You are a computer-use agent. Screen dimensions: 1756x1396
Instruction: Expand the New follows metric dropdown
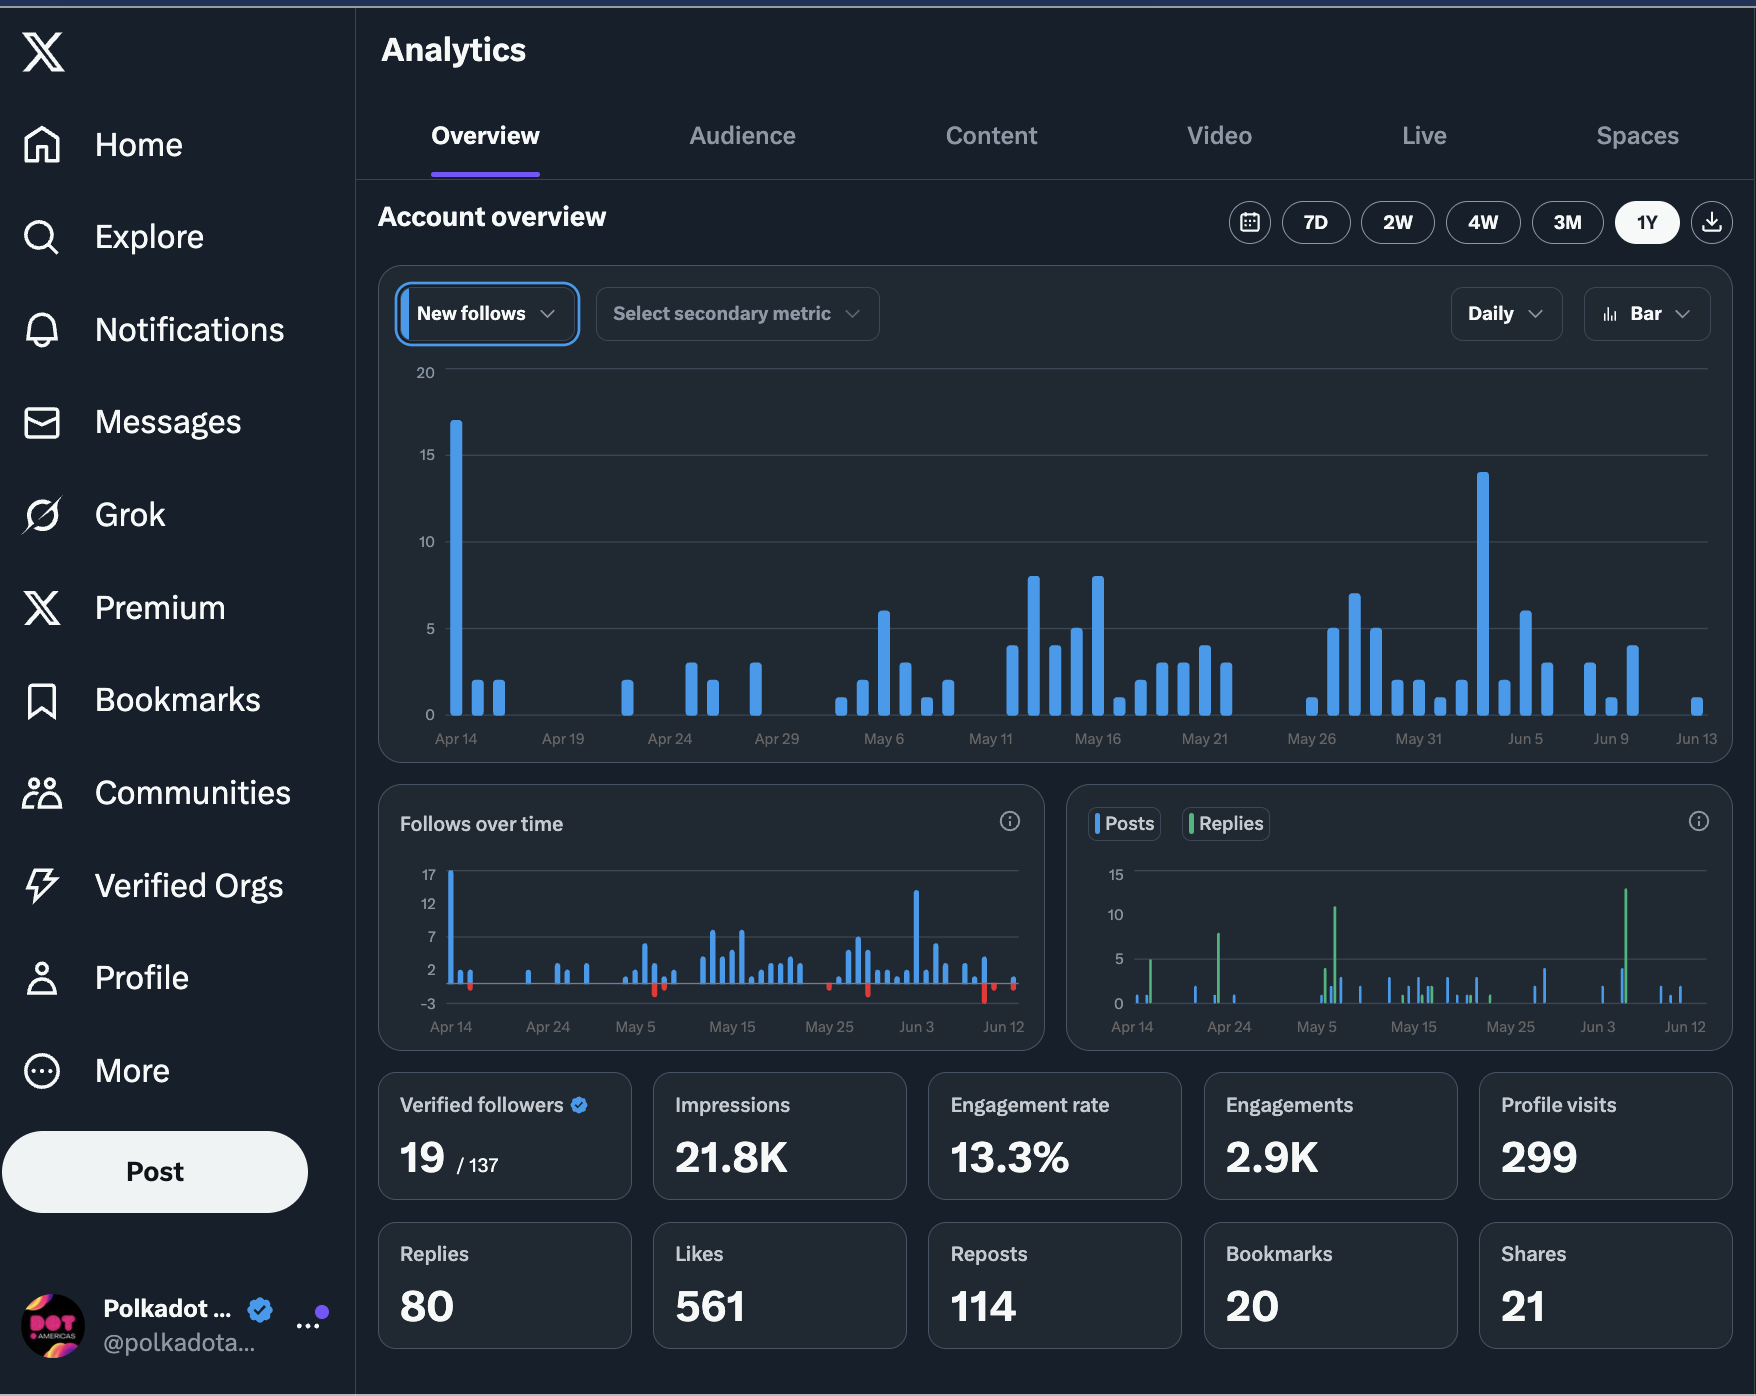tap(487, 314)
